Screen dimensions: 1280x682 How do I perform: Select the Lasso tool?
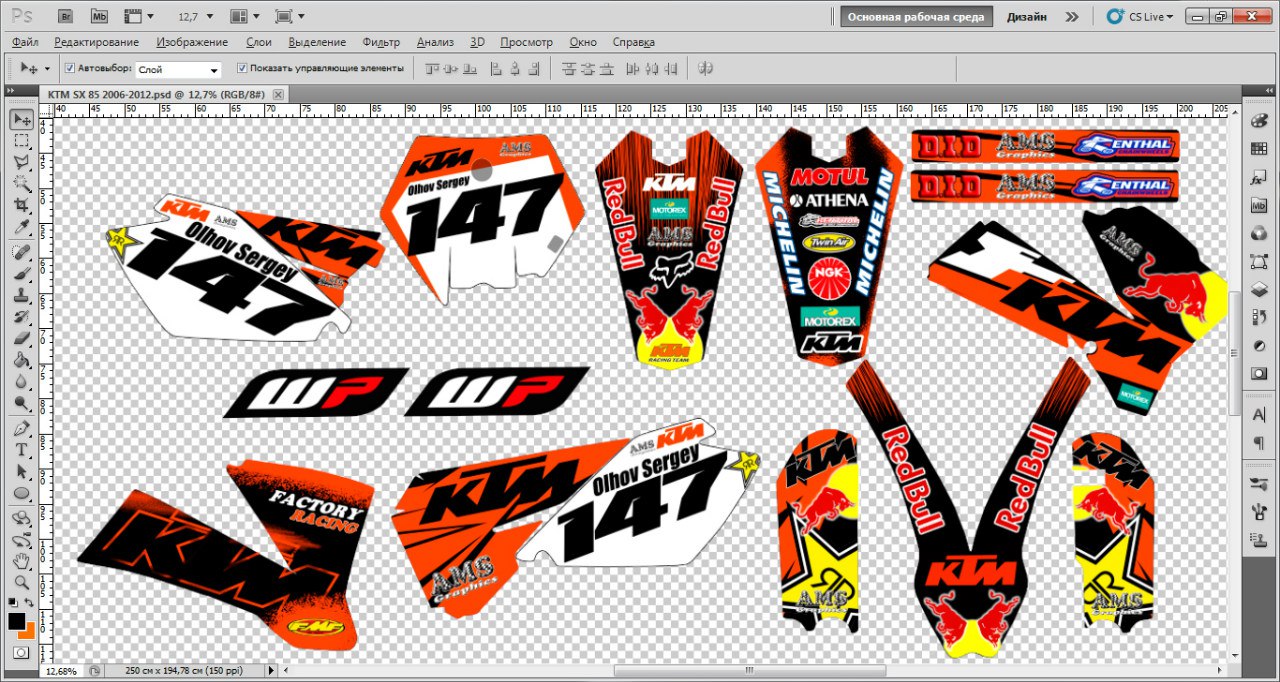[x=21, y=162]
